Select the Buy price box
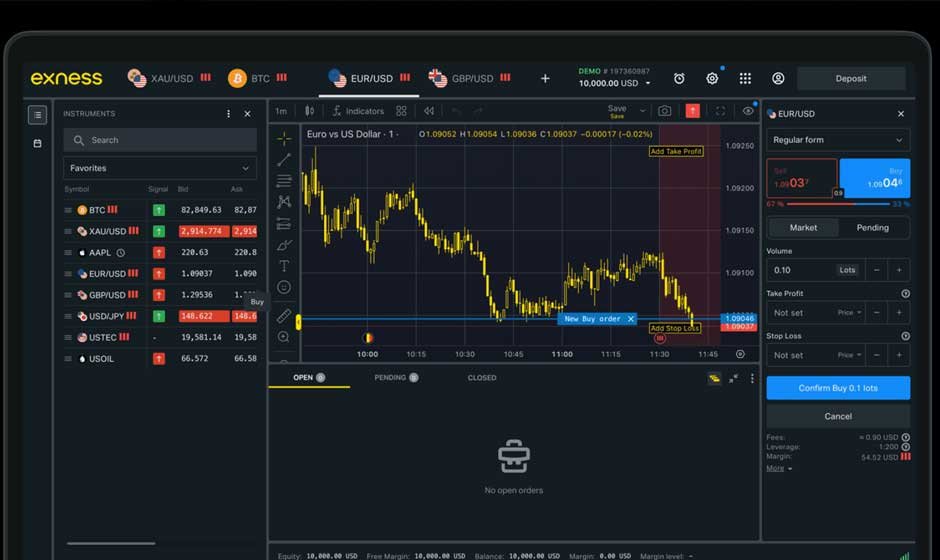Image resolution: width=940 pixels, height=560 pixels. [x=875, y=179]
